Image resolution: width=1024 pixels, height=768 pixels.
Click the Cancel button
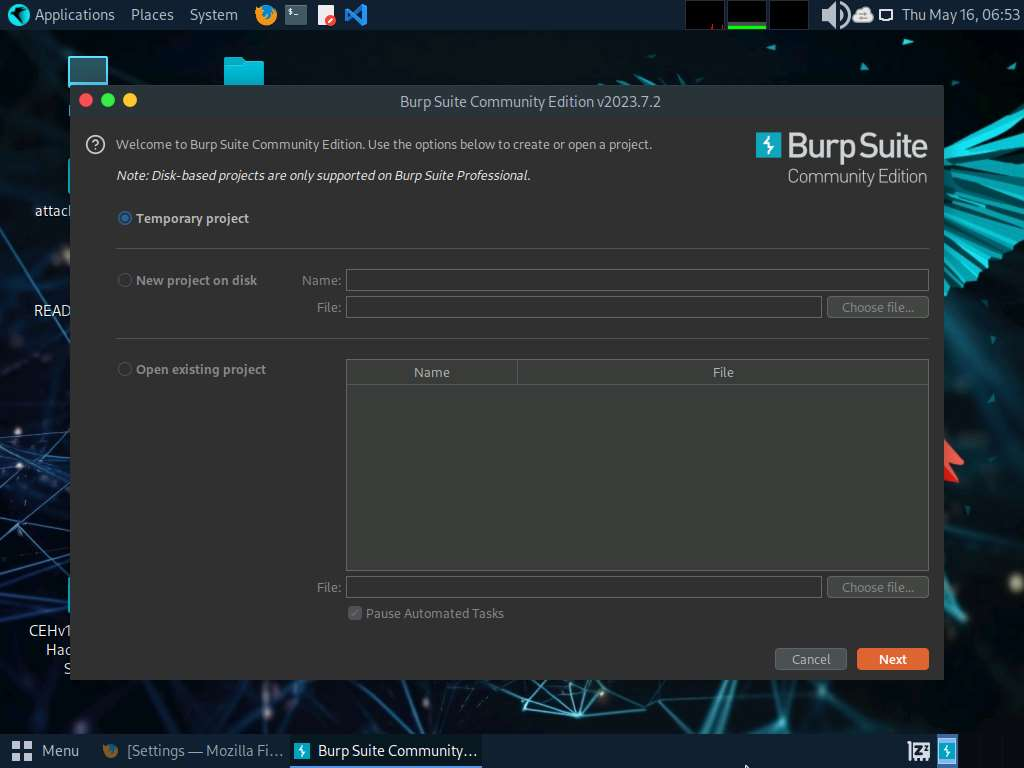pos(810,659)
